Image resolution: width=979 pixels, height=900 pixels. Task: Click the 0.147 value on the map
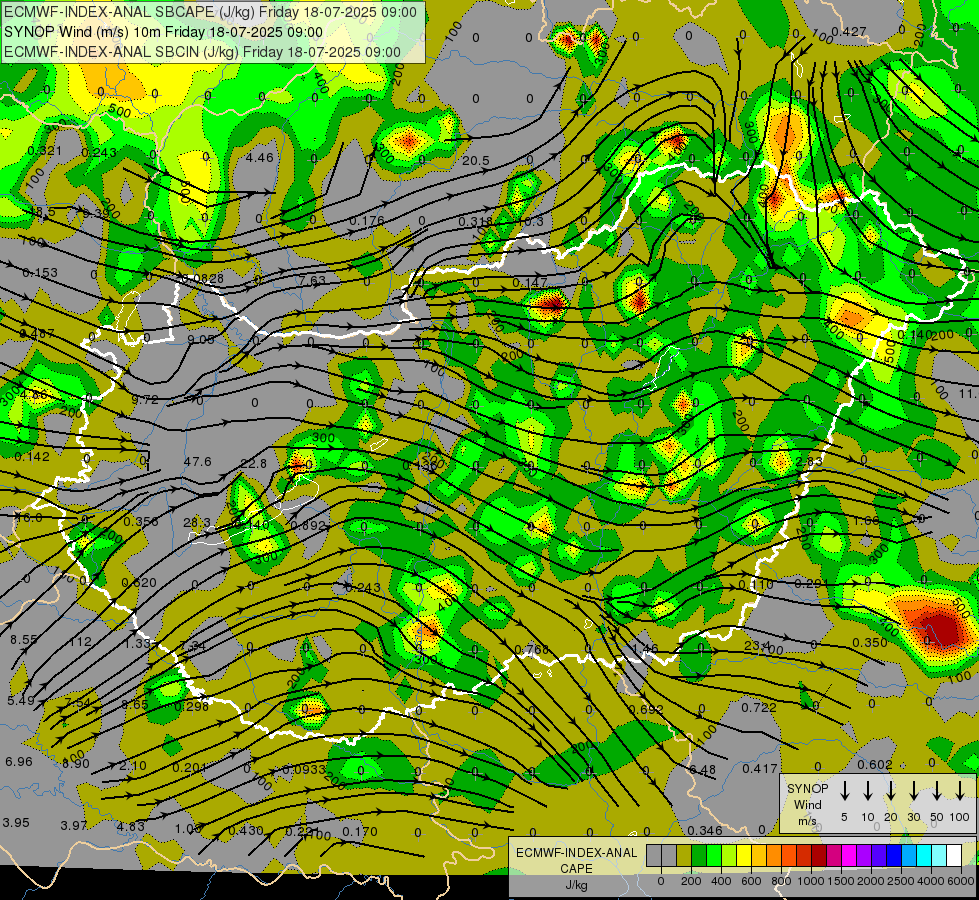529,282
